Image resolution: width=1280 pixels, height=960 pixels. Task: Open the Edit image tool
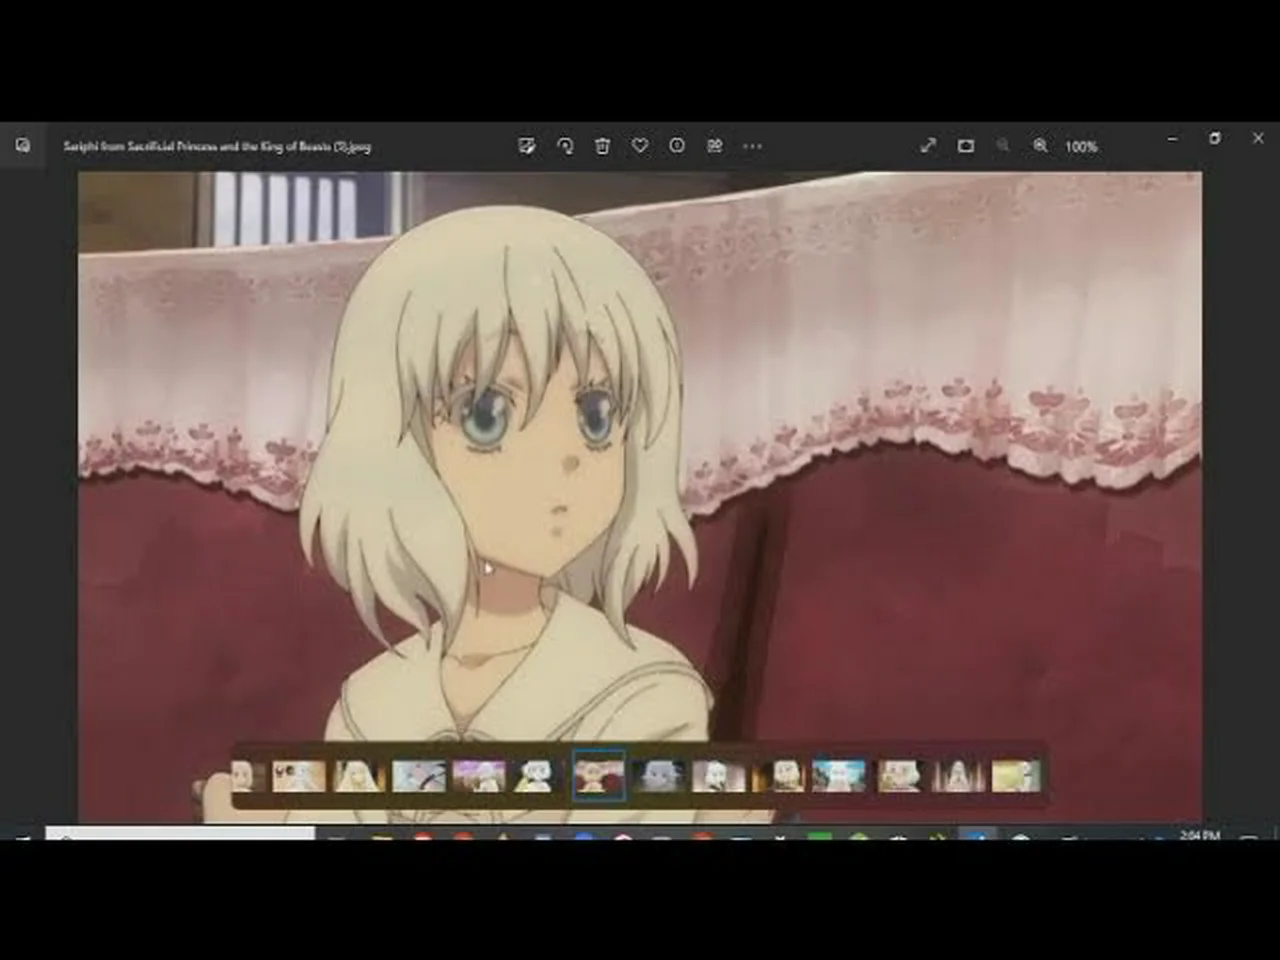[527, 146]
